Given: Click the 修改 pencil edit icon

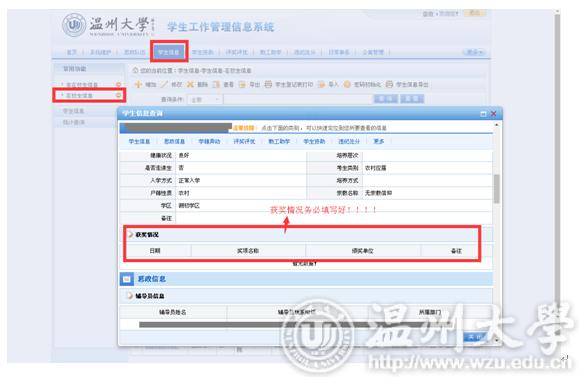Looking at the screenshot, I should pyautogui.click(x=164, y=85).
